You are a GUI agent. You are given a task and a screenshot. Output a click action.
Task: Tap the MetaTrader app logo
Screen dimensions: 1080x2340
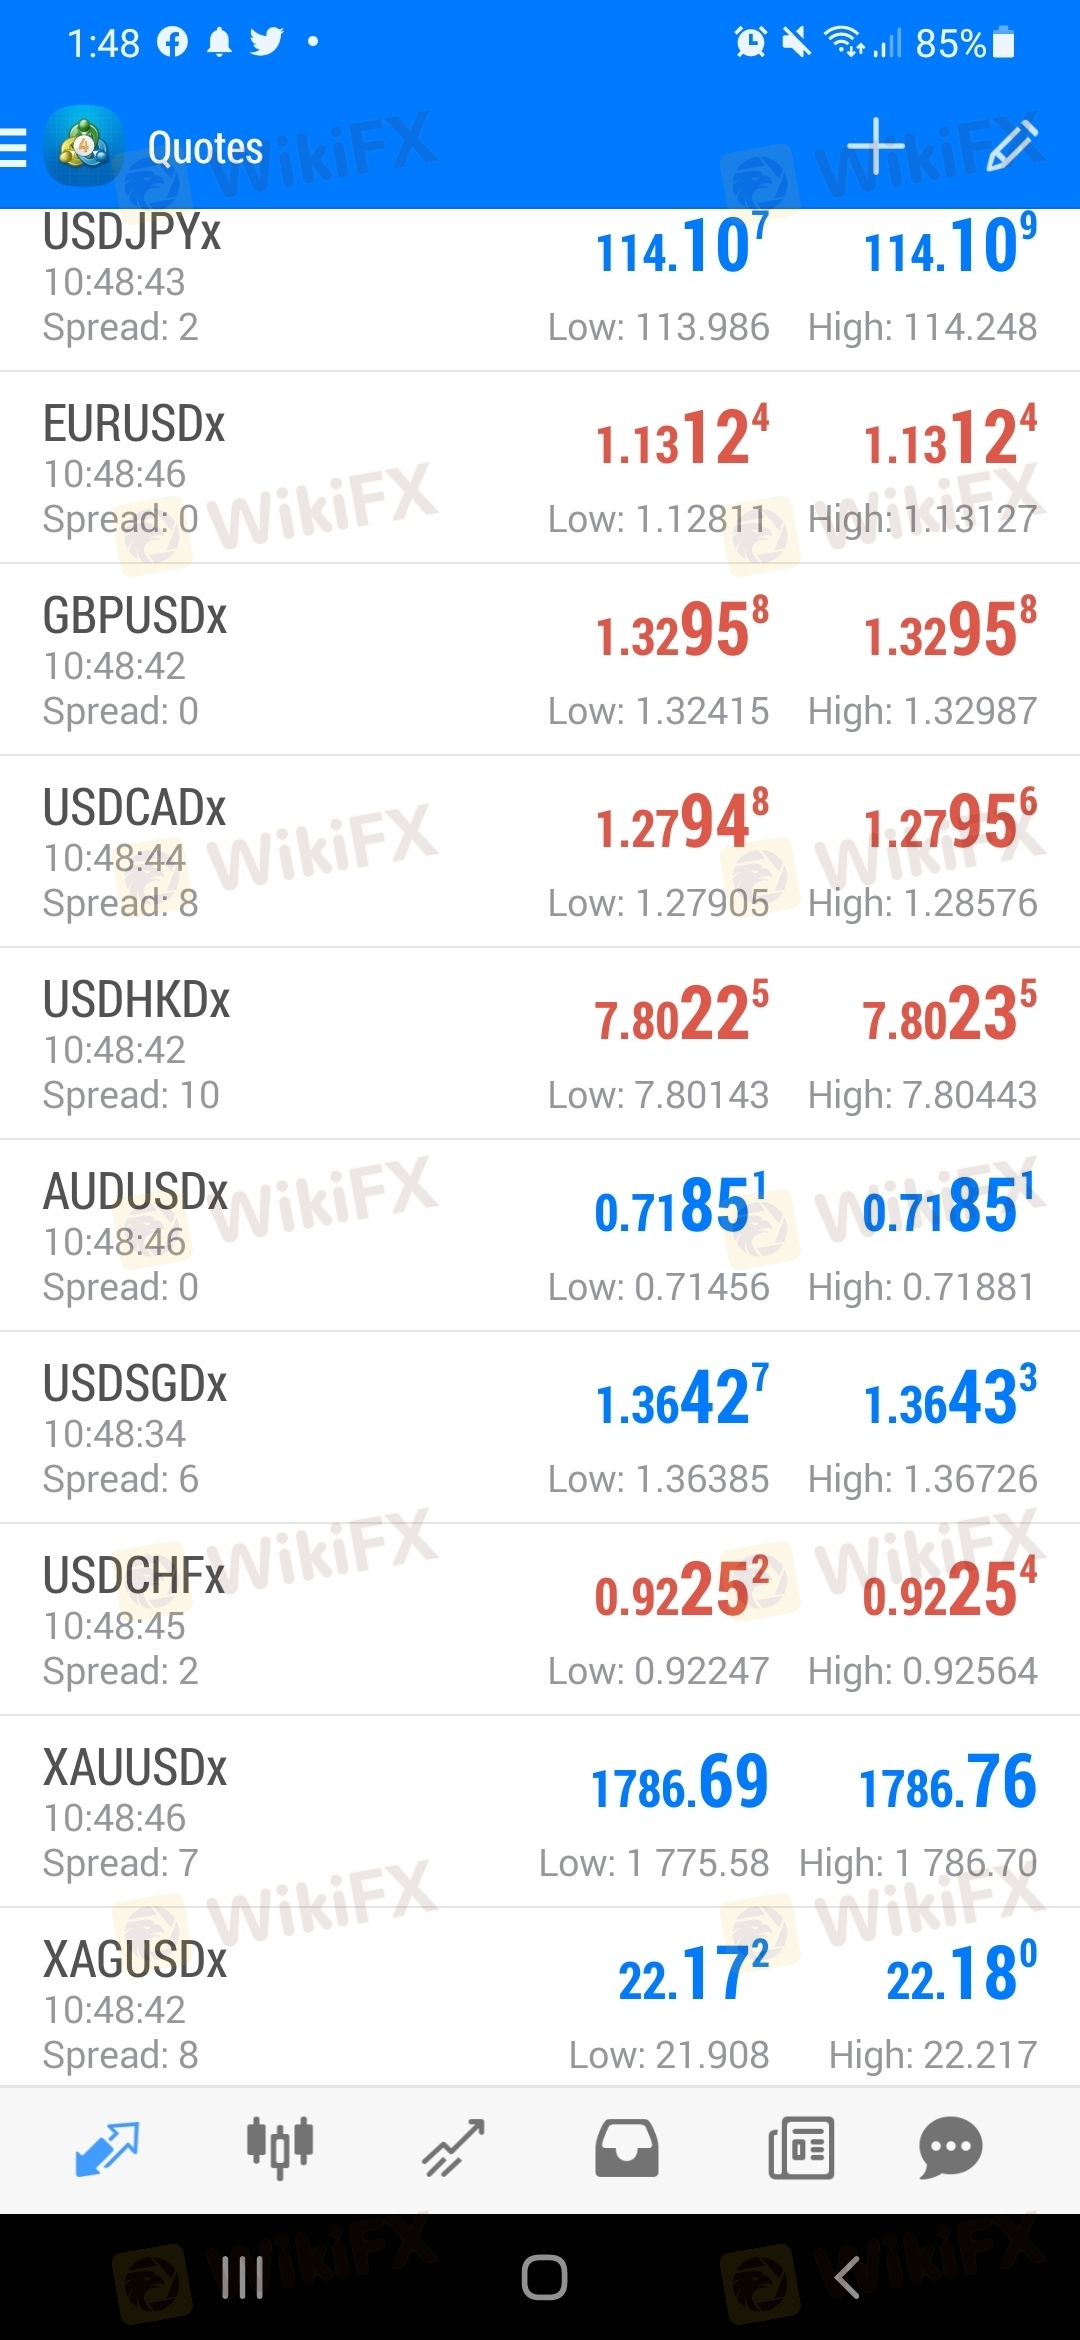(x=84, y=147)
